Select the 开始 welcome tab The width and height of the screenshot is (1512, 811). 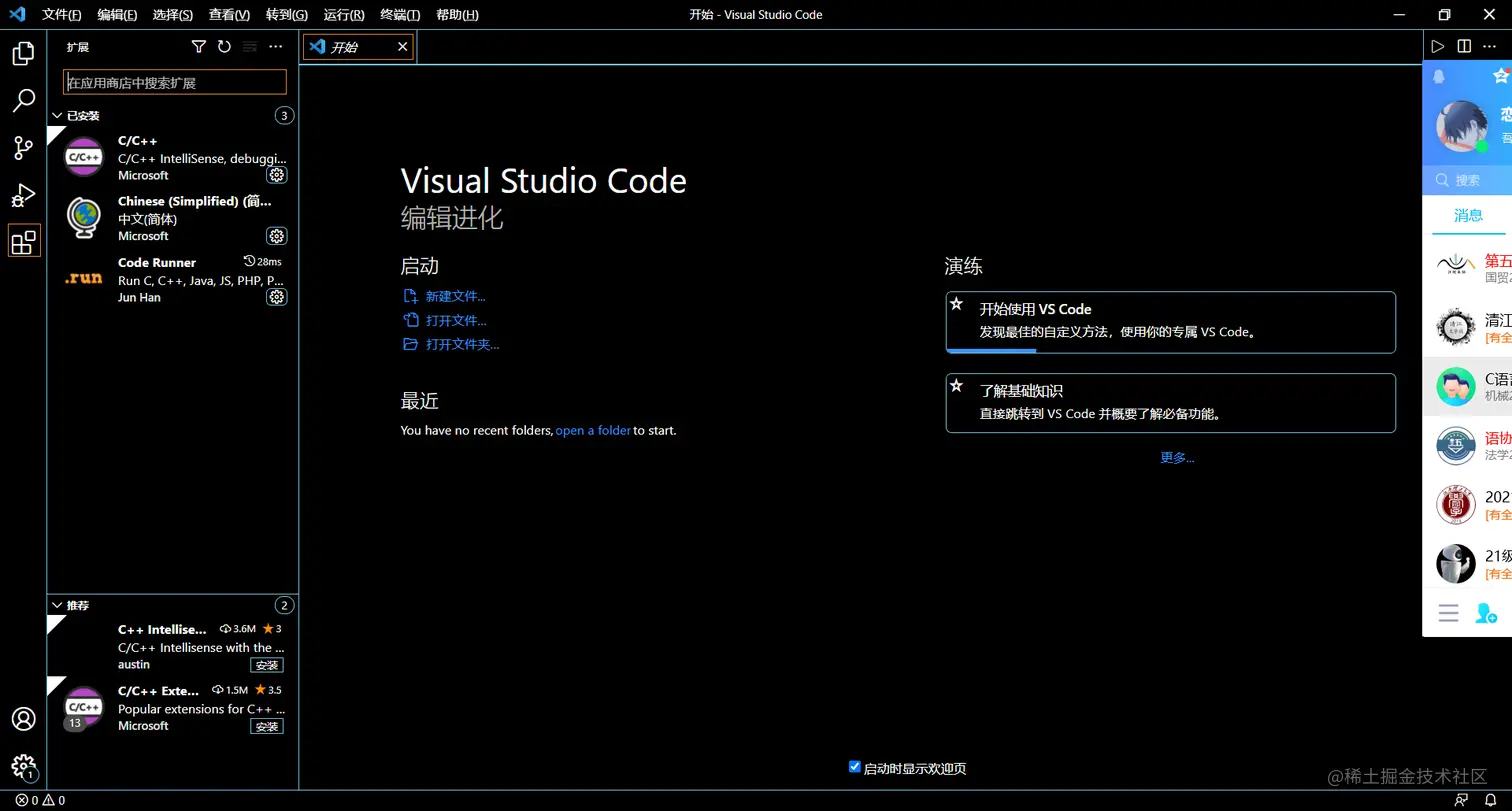click(358, 47)
